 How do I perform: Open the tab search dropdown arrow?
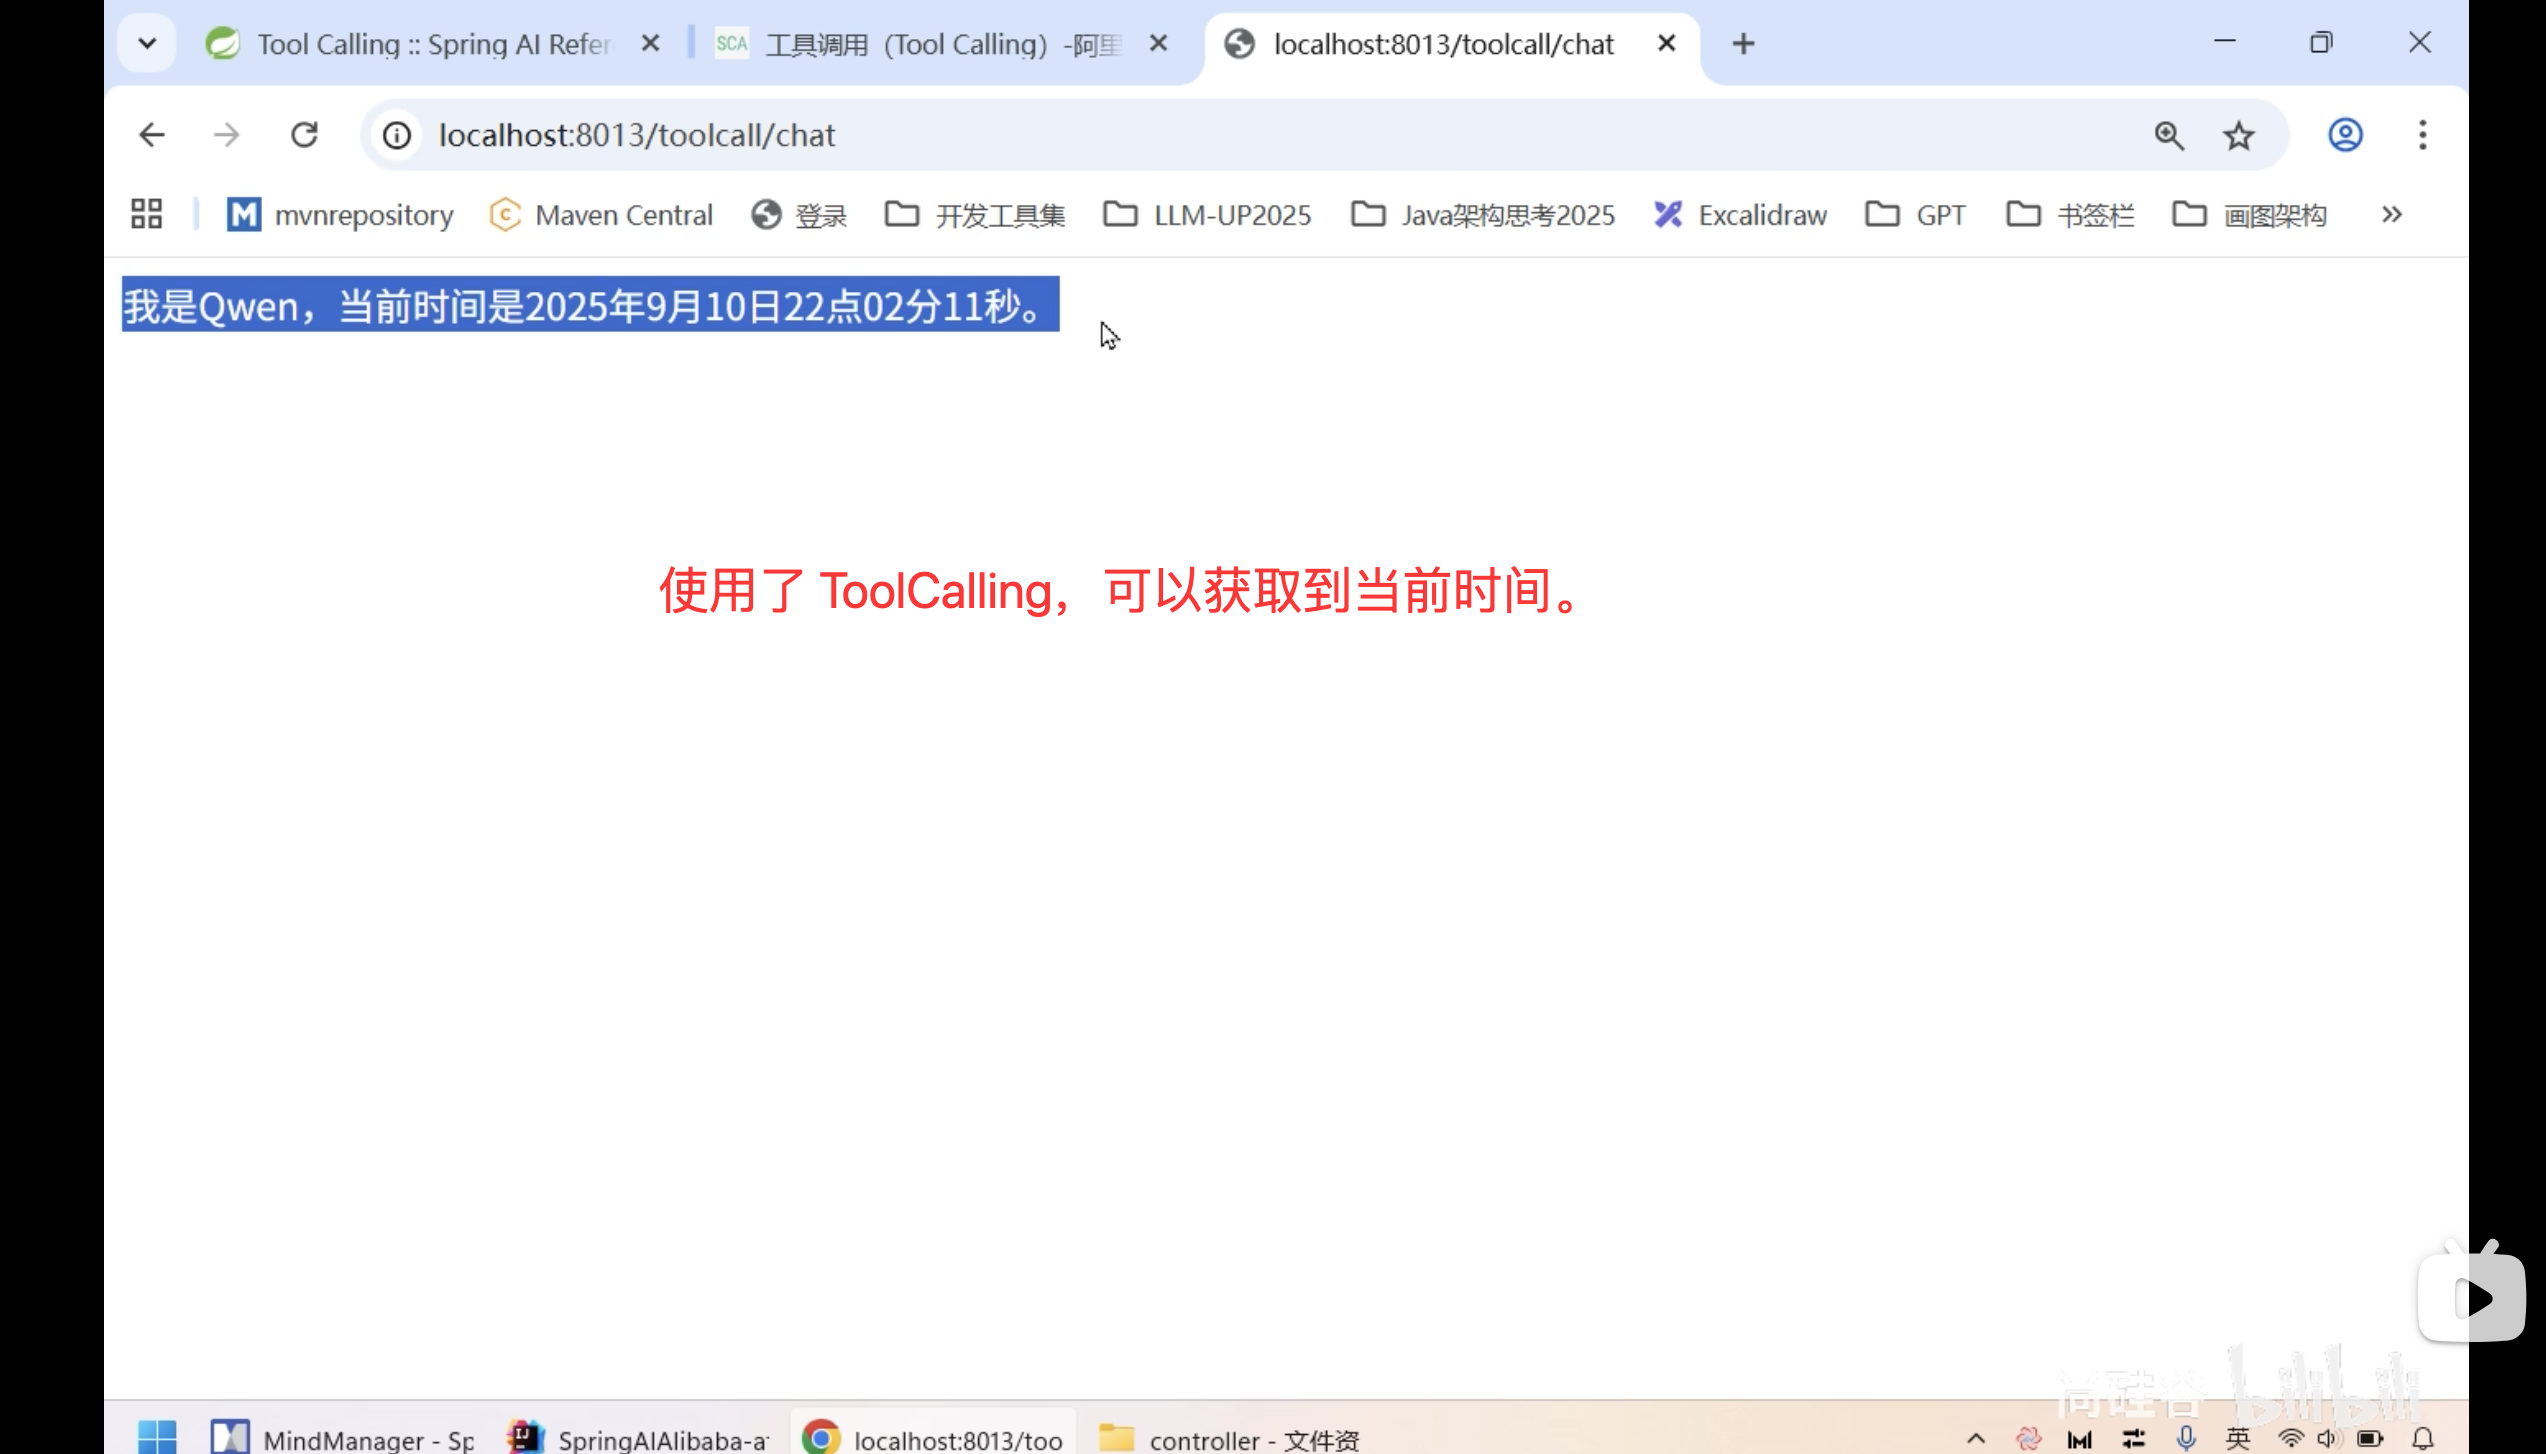146,43
